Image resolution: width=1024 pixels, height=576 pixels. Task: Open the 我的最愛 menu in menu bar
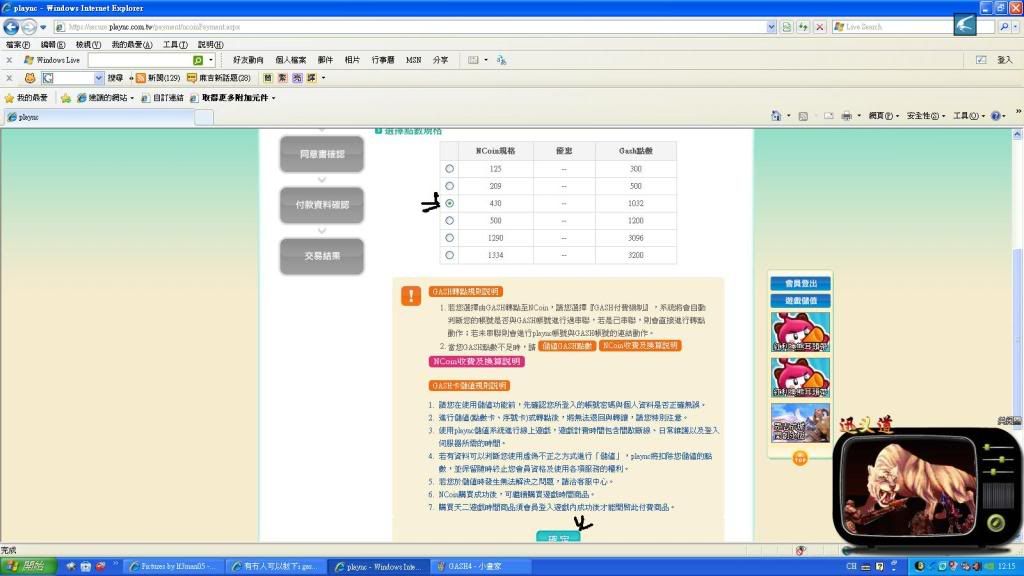click(x=133, y=45)
